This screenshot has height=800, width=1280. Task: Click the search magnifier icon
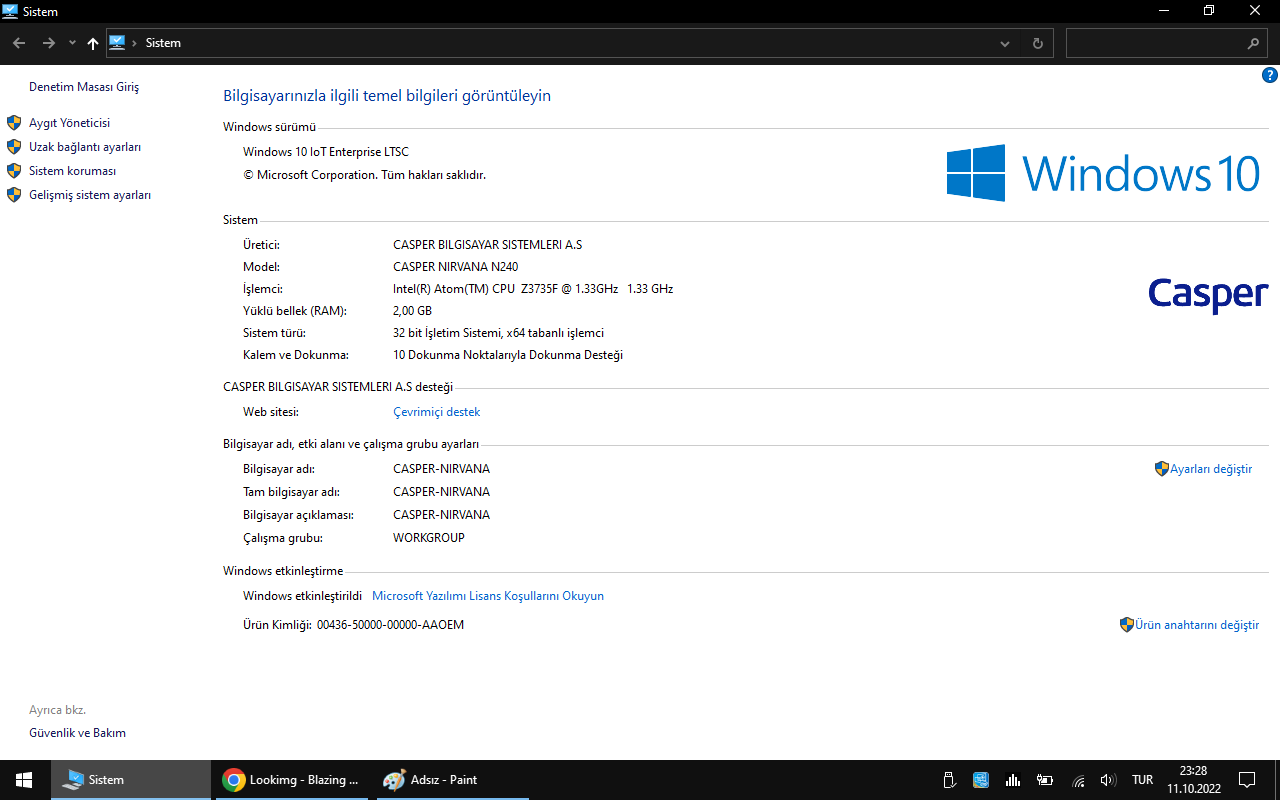[x=1253, y=44]
